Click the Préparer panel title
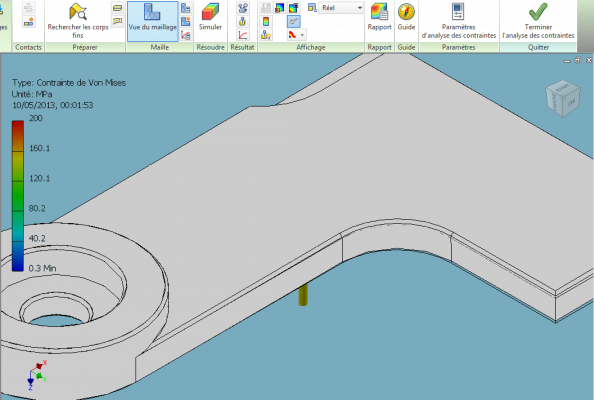Viewport: 594px width, 400px height. pos(85,47)
